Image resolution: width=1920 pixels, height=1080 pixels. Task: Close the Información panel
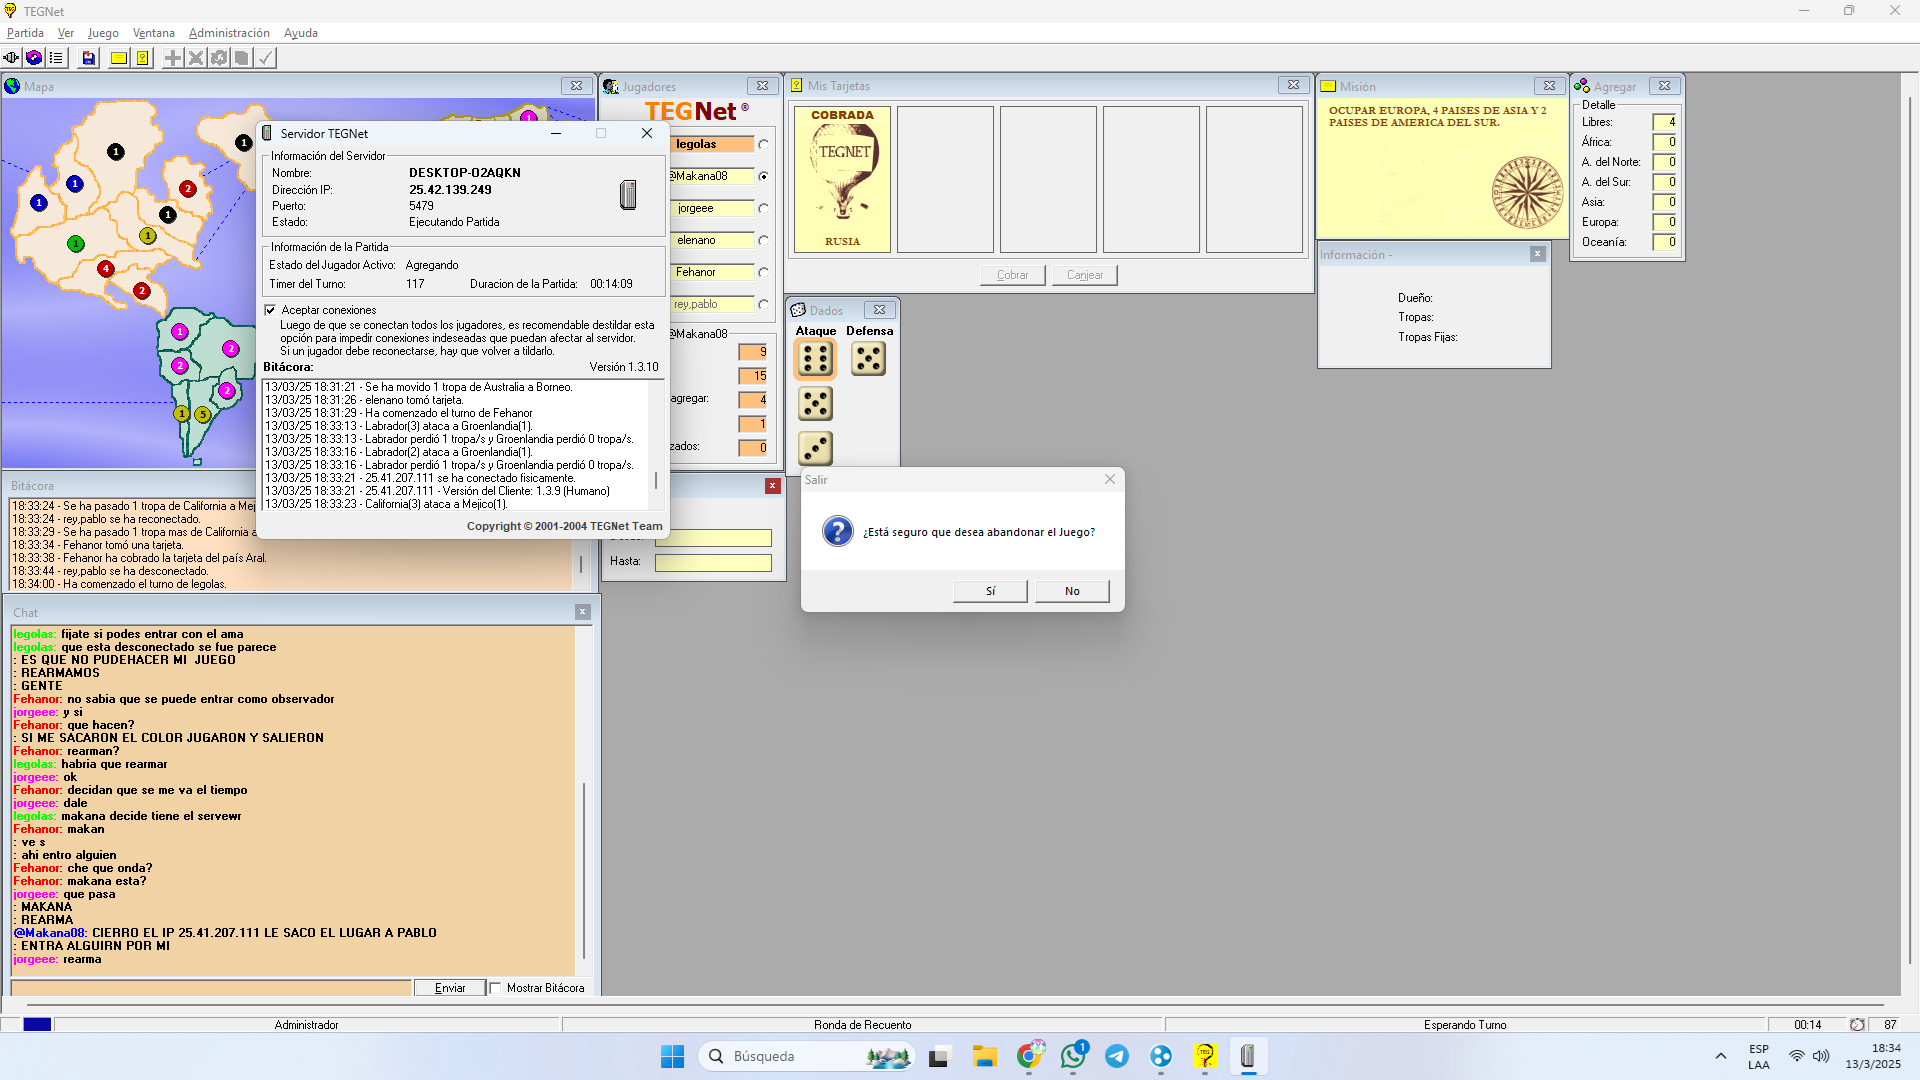1538,254
